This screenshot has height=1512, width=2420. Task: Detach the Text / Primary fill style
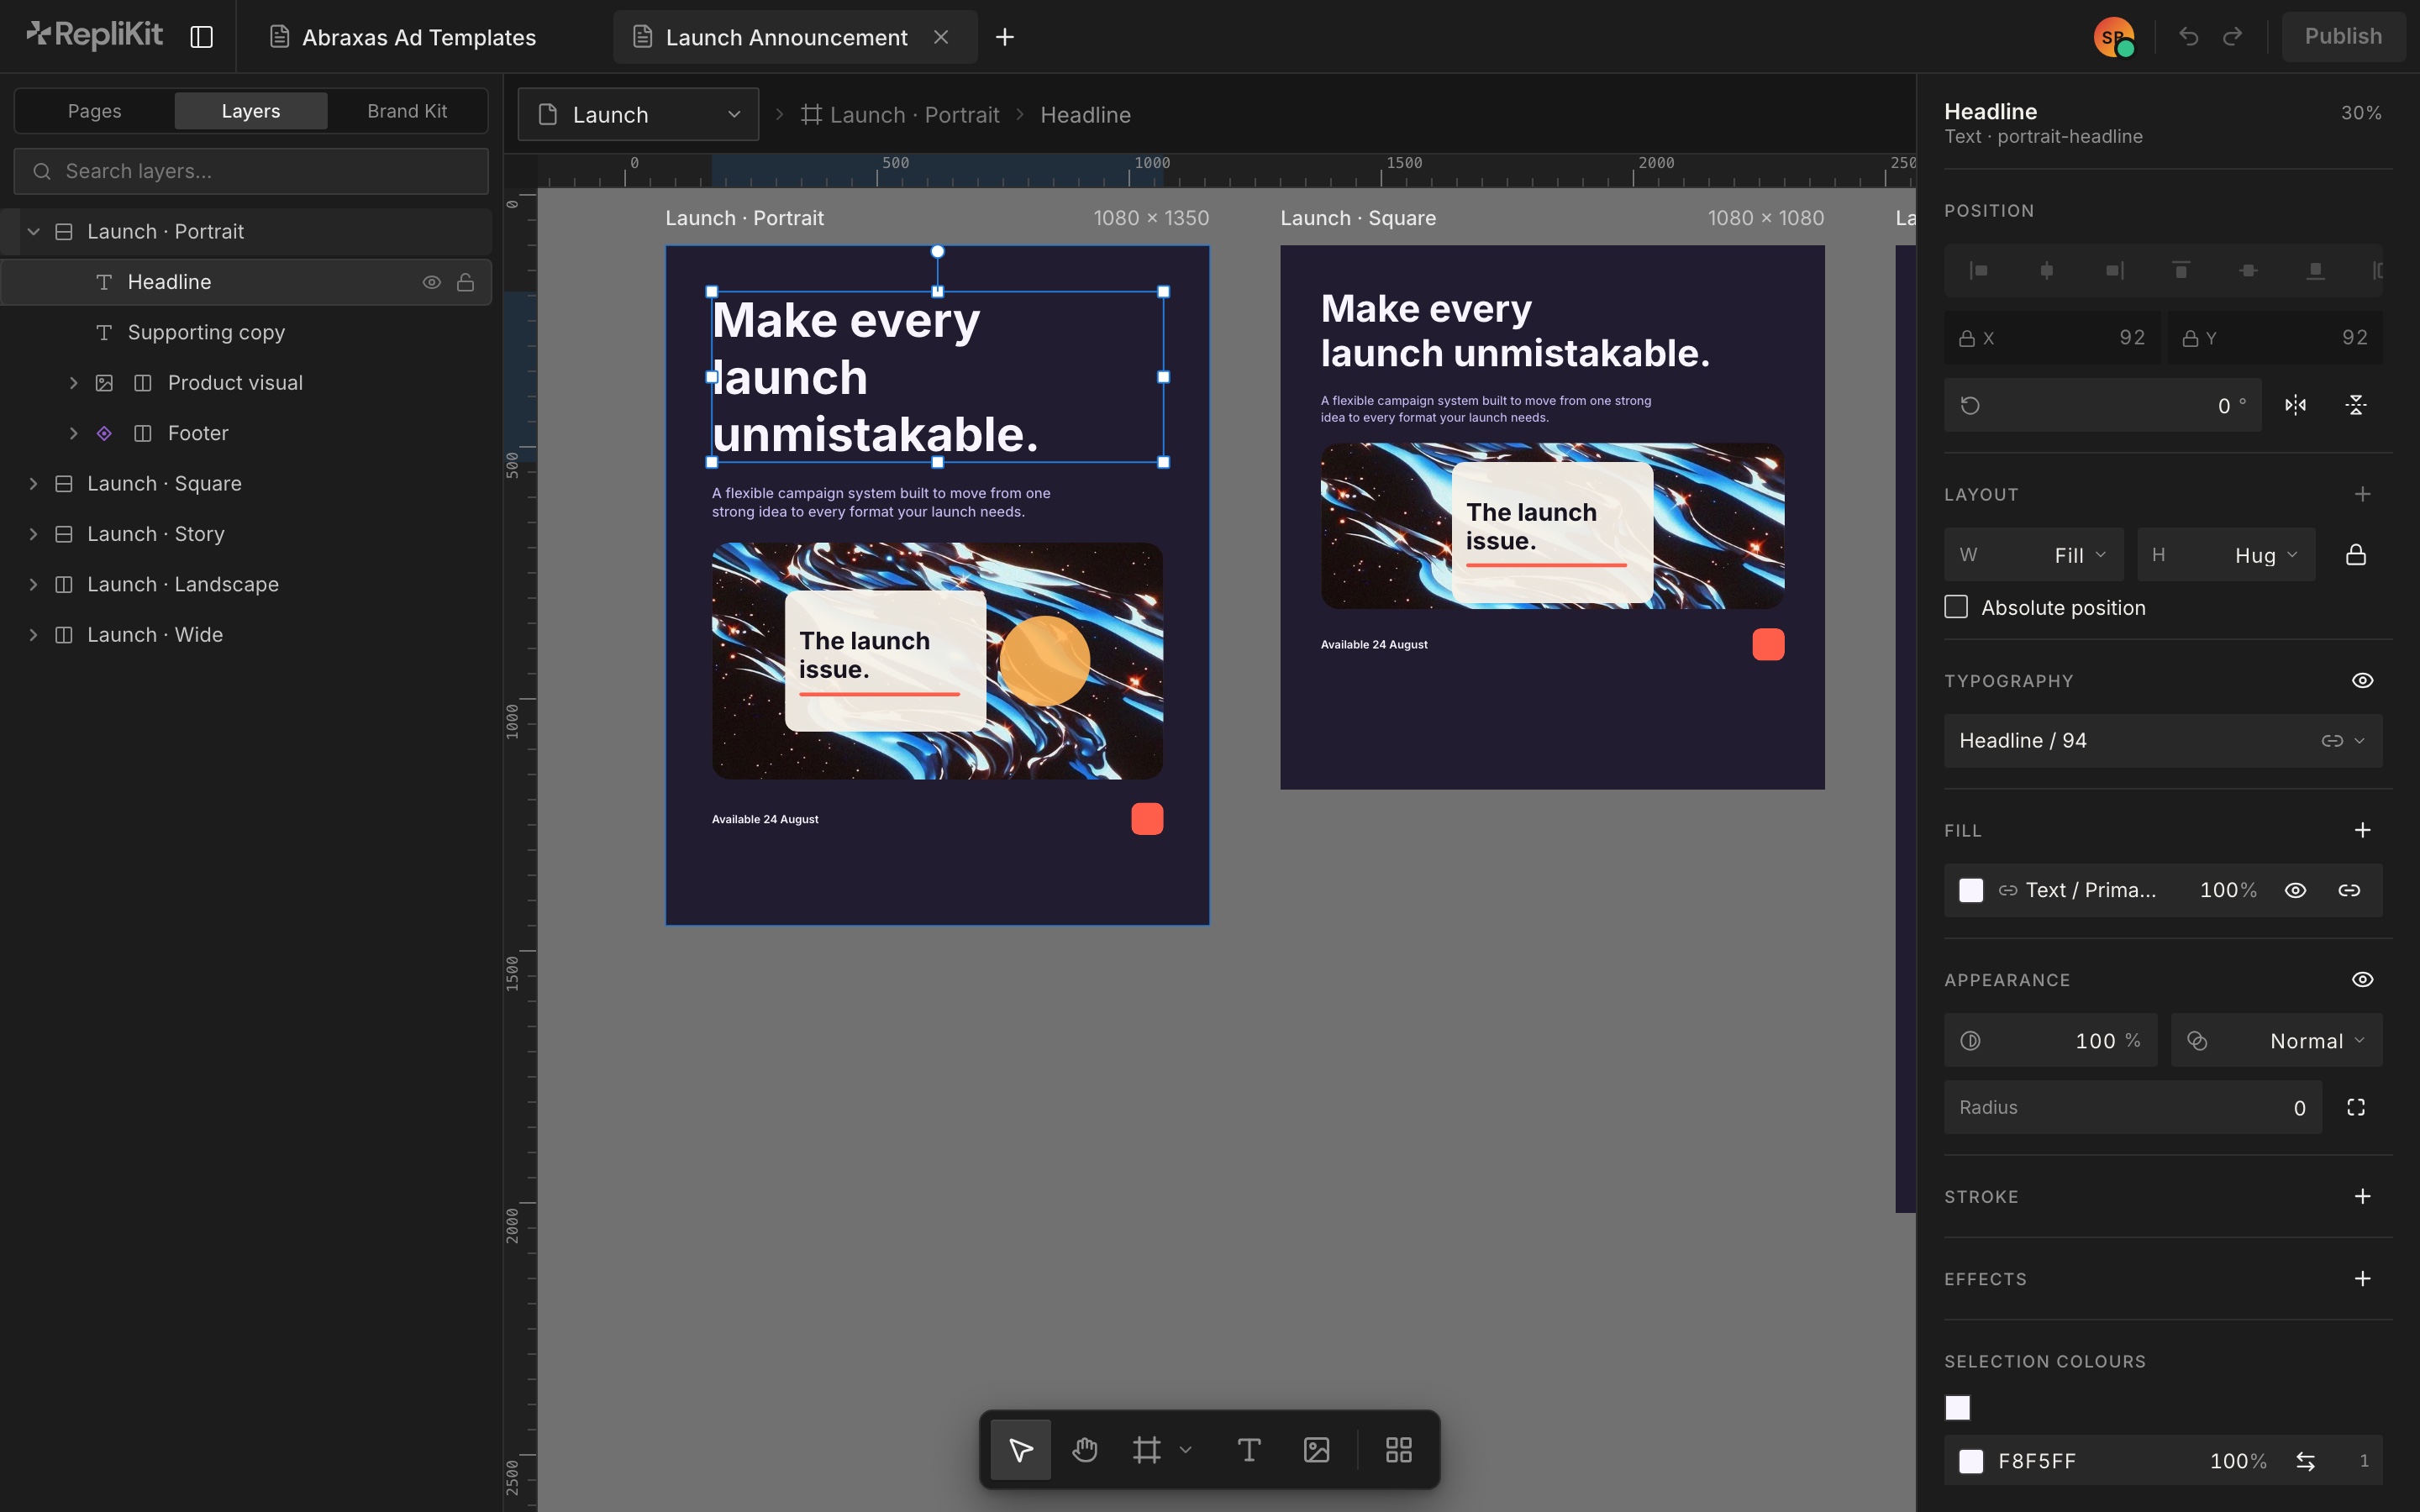click(2349, 890)
